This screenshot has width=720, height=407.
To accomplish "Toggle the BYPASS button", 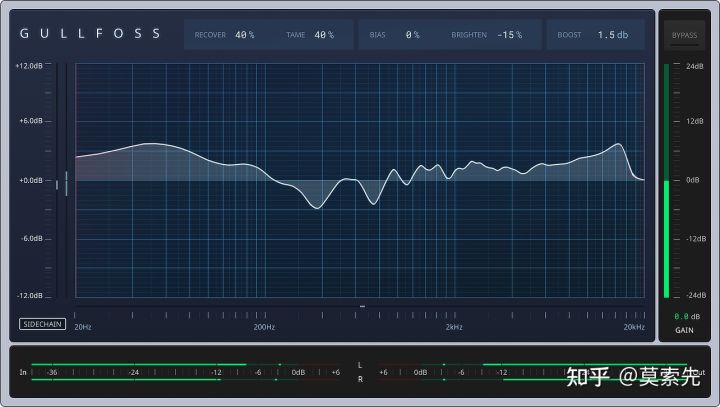I will 684,35.
